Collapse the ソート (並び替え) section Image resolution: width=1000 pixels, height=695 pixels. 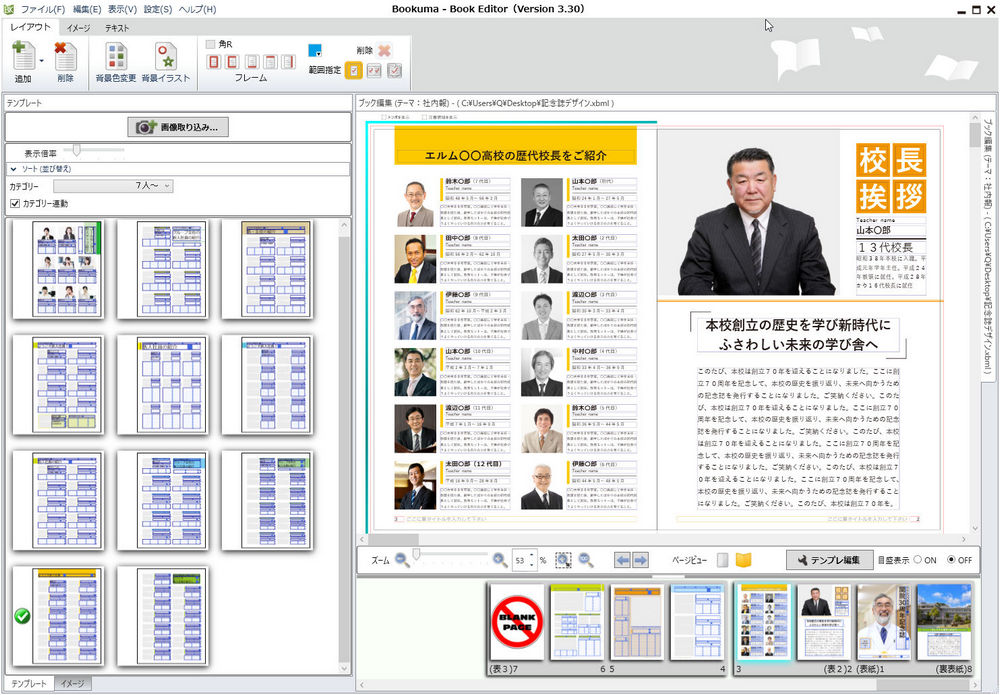pos(15,169)
